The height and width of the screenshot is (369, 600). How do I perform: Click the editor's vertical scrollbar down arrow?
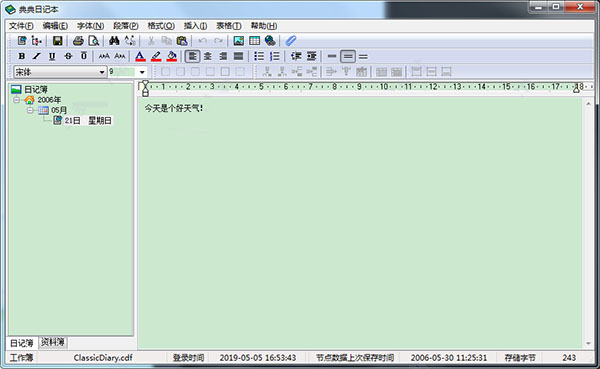coord(588,343)
